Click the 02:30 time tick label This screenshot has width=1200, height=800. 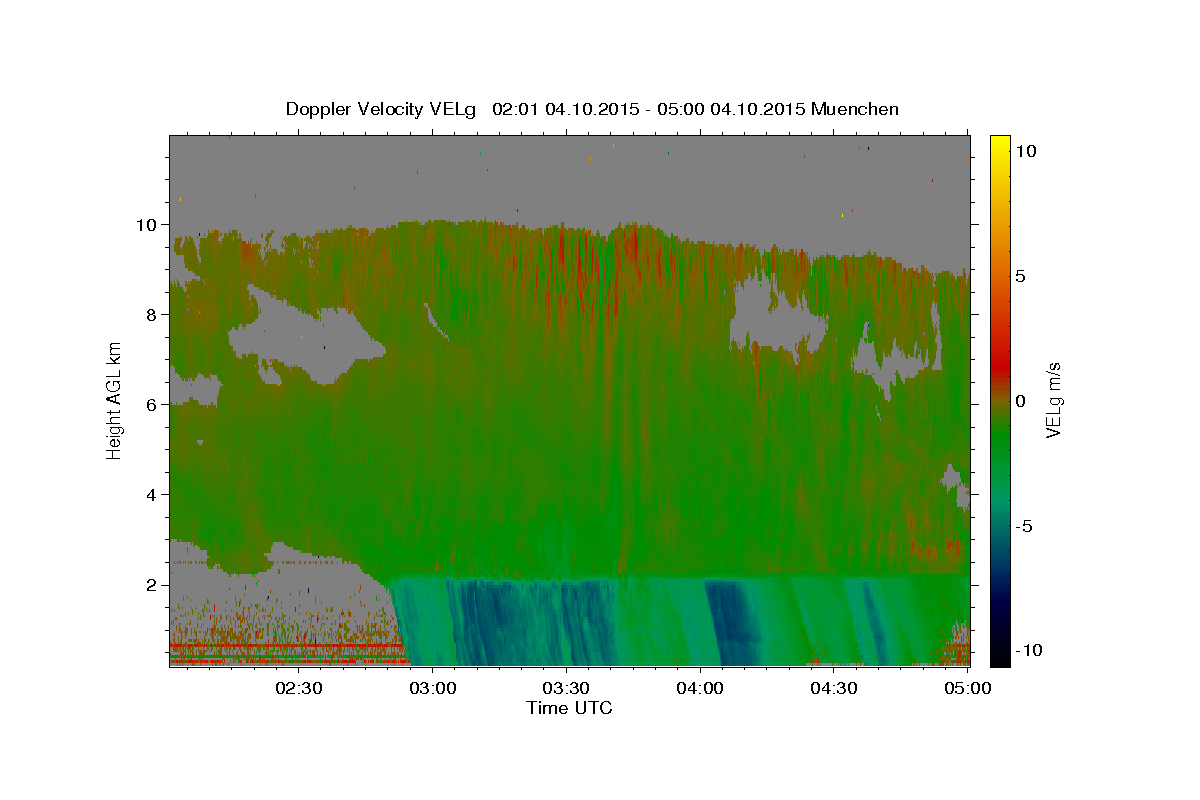(x=299, y=688)
